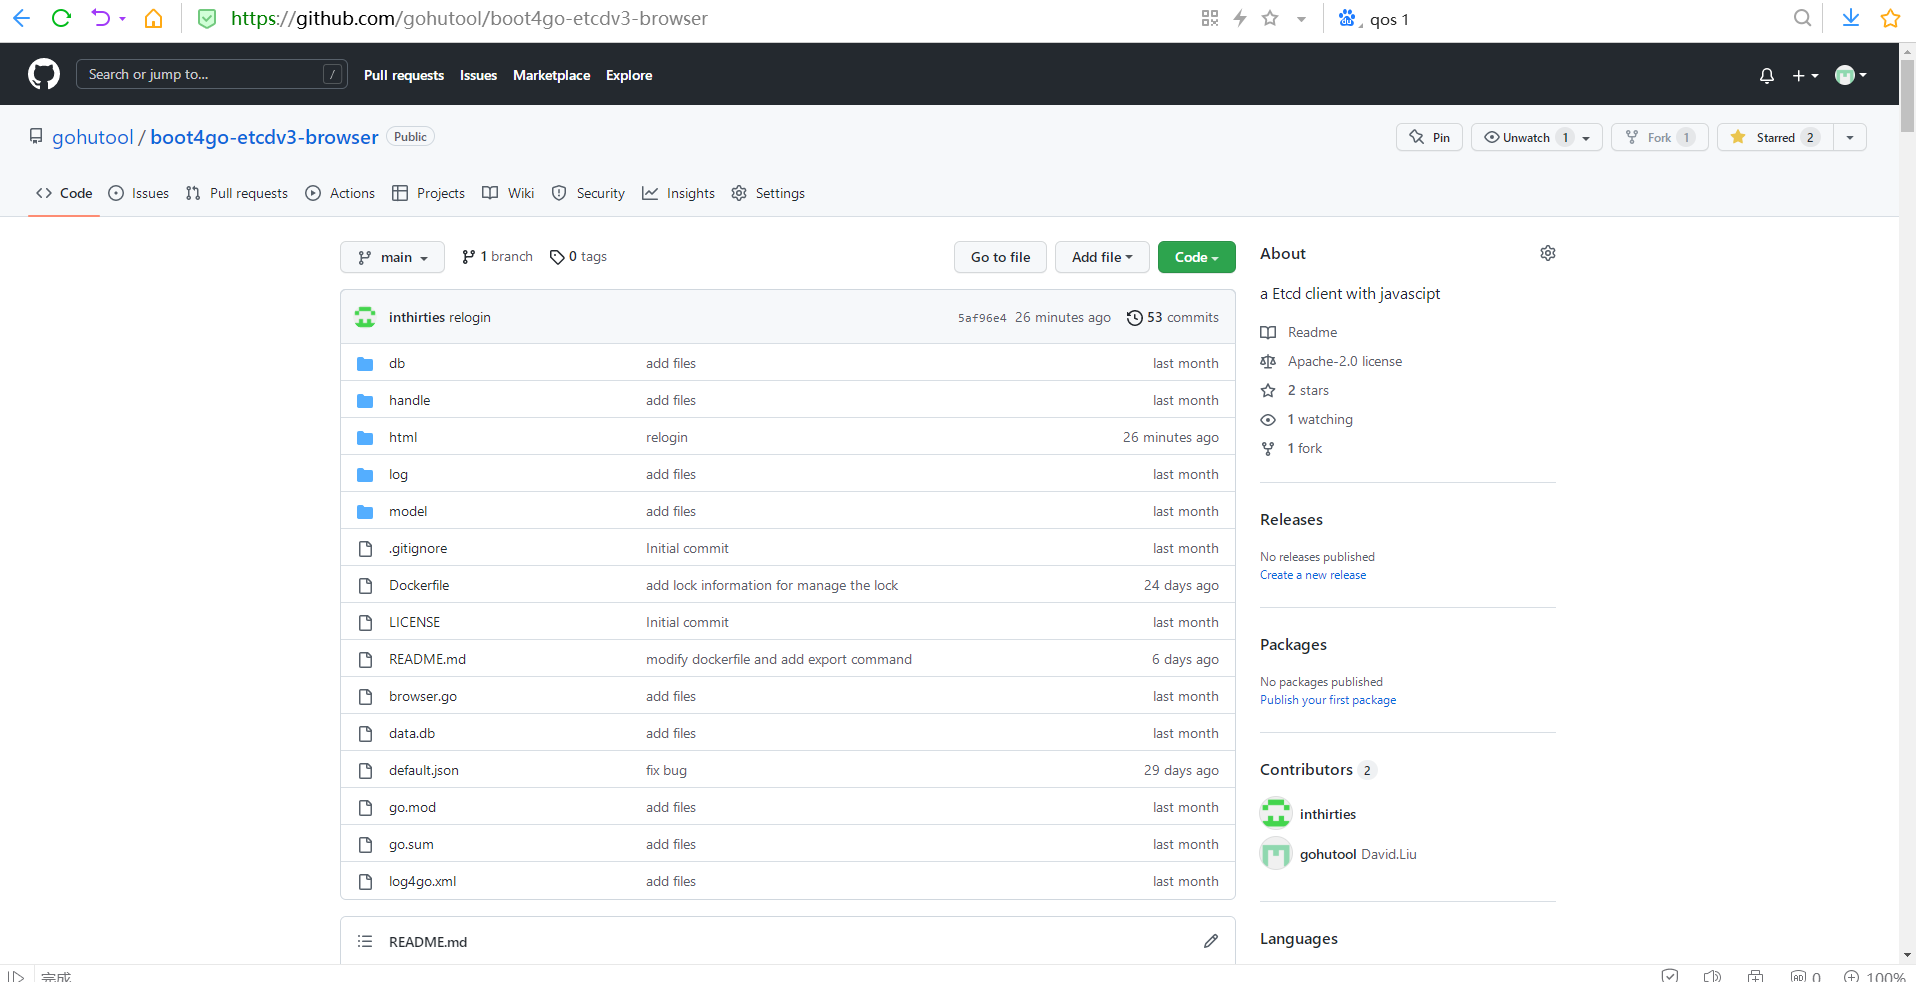
Task: Click the Create a new release link
Action: [x=1312, y=575]
